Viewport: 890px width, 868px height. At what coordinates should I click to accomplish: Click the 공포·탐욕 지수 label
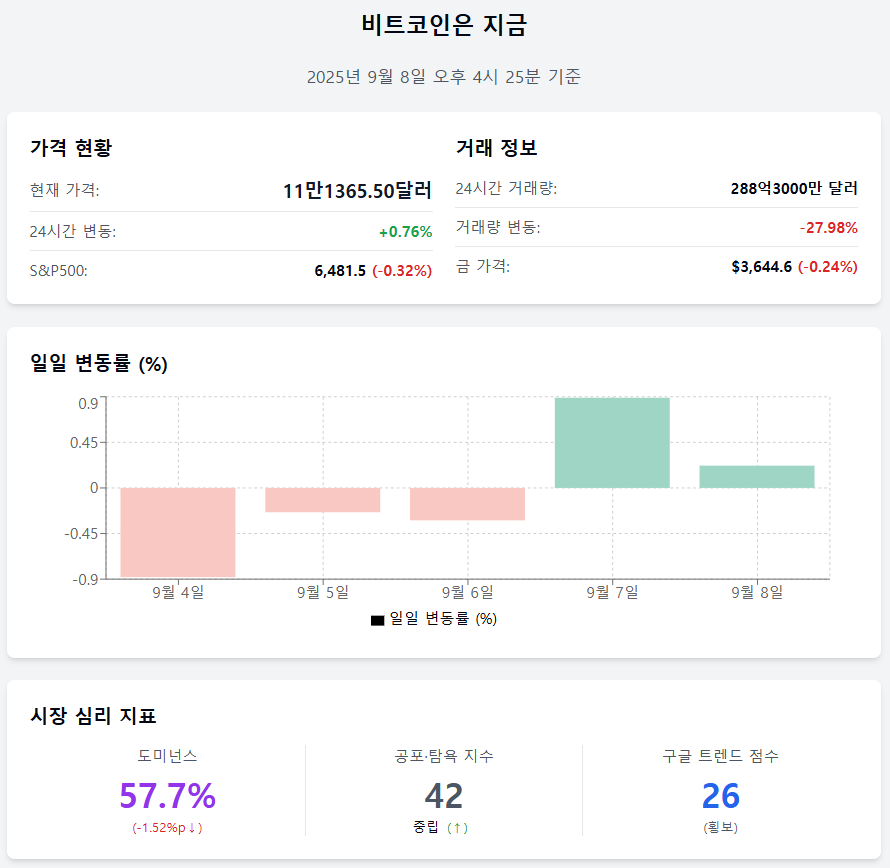coord(444,756)
